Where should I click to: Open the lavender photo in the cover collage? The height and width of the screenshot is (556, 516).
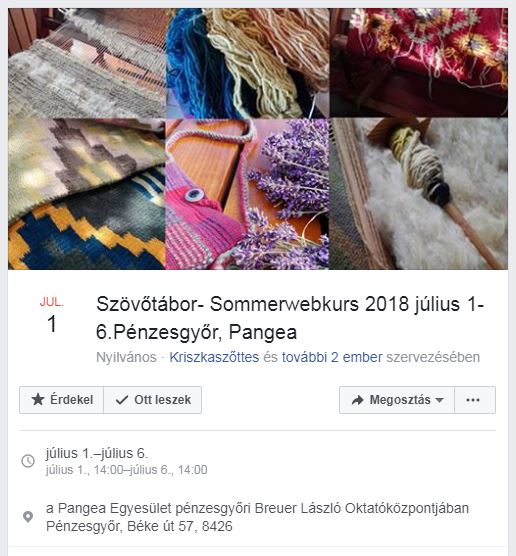[247, 194]
